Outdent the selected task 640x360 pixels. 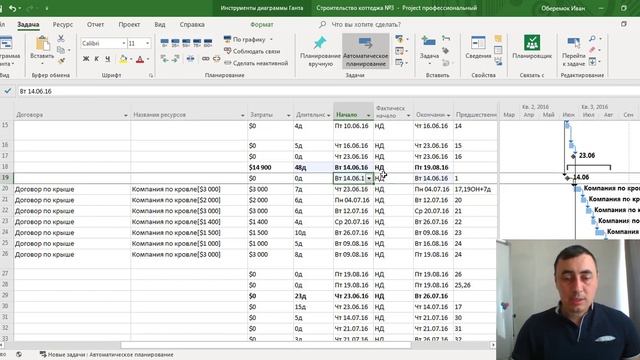(164, 59)
